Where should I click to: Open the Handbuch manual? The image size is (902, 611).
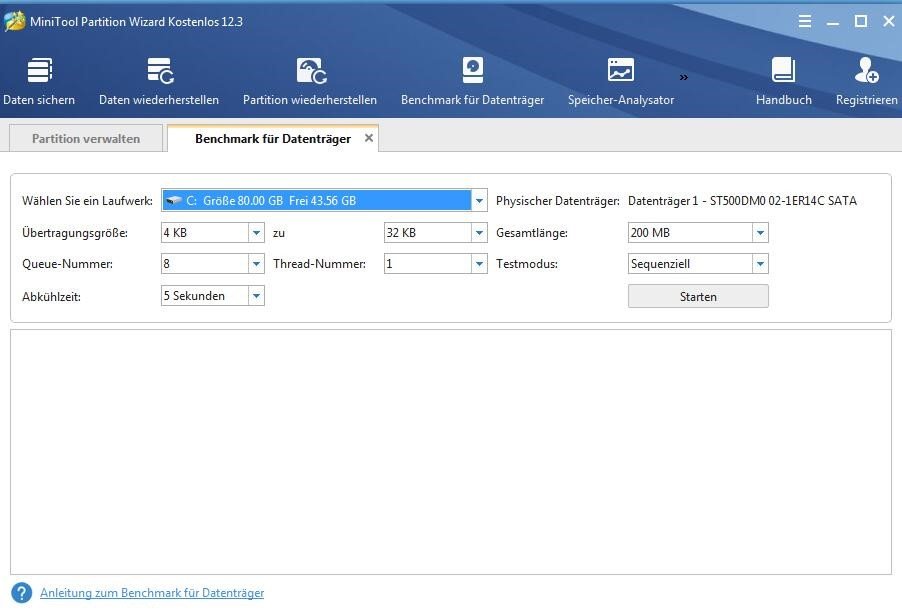tap(783, 82)
